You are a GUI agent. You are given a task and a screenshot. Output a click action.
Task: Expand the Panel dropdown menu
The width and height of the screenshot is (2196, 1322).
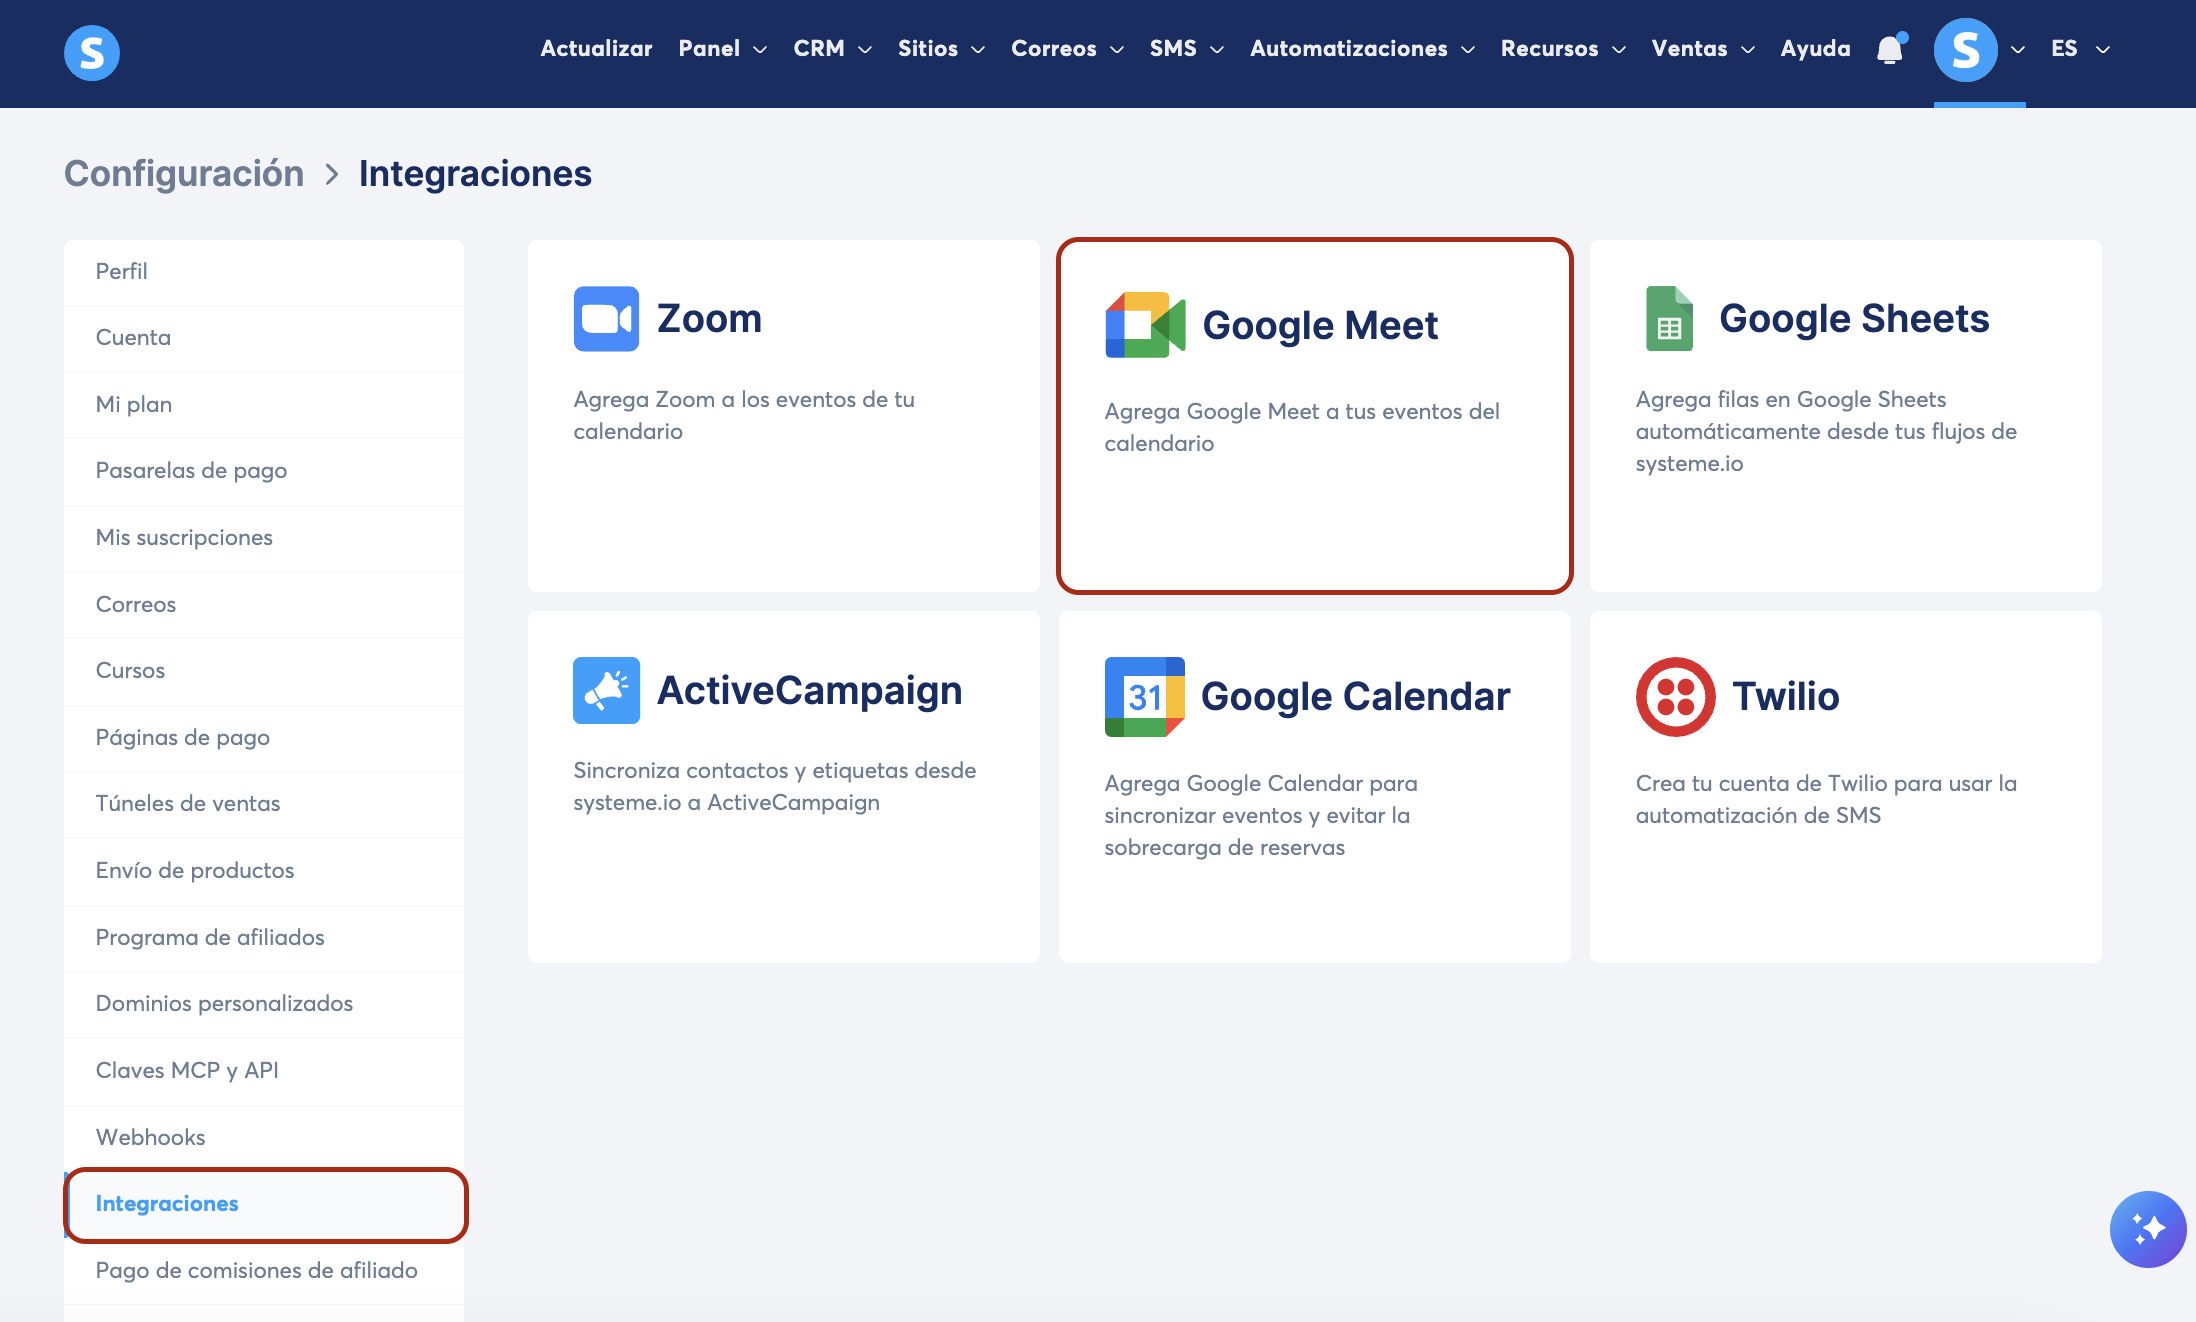click(723, 49)
